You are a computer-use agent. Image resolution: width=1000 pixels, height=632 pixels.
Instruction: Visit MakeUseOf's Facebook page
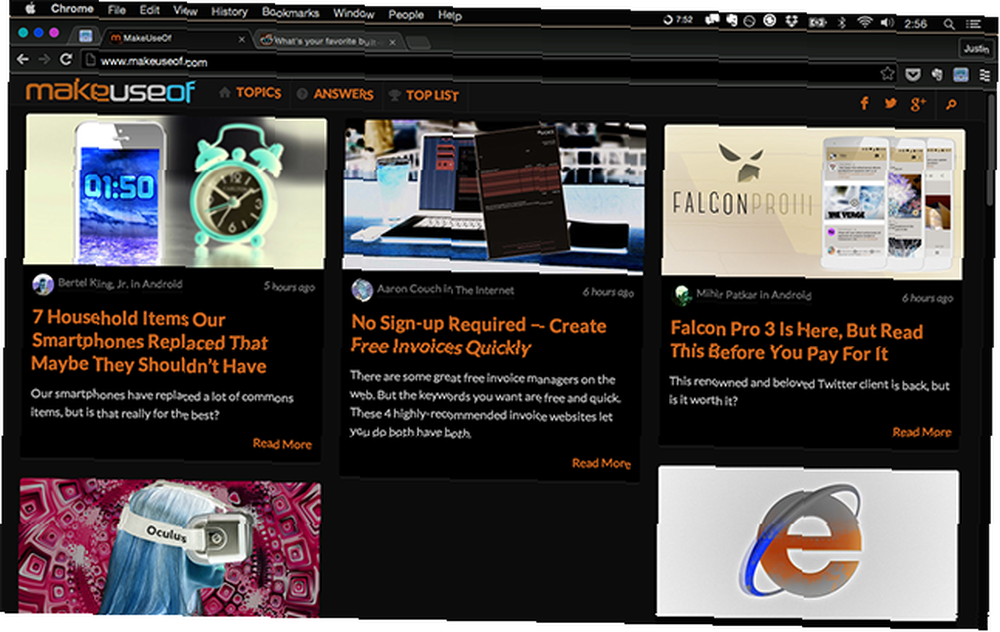click(864, 103)
